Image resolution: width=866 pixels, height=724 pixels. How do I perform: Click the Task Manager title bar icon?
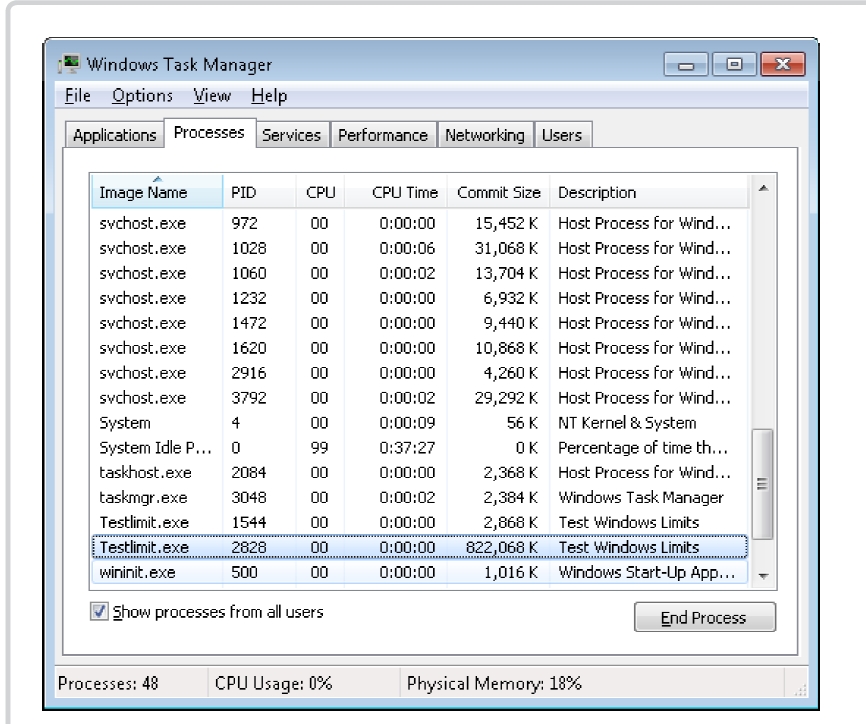(69, 64)
